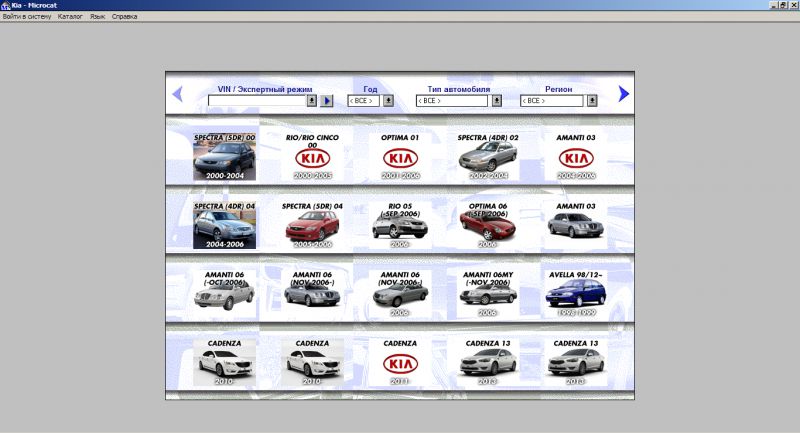Image resolution: width=800 pixels, height=433 pixels.
Task: Select last Cadenza 13 model
Action: tap(576, 363)
